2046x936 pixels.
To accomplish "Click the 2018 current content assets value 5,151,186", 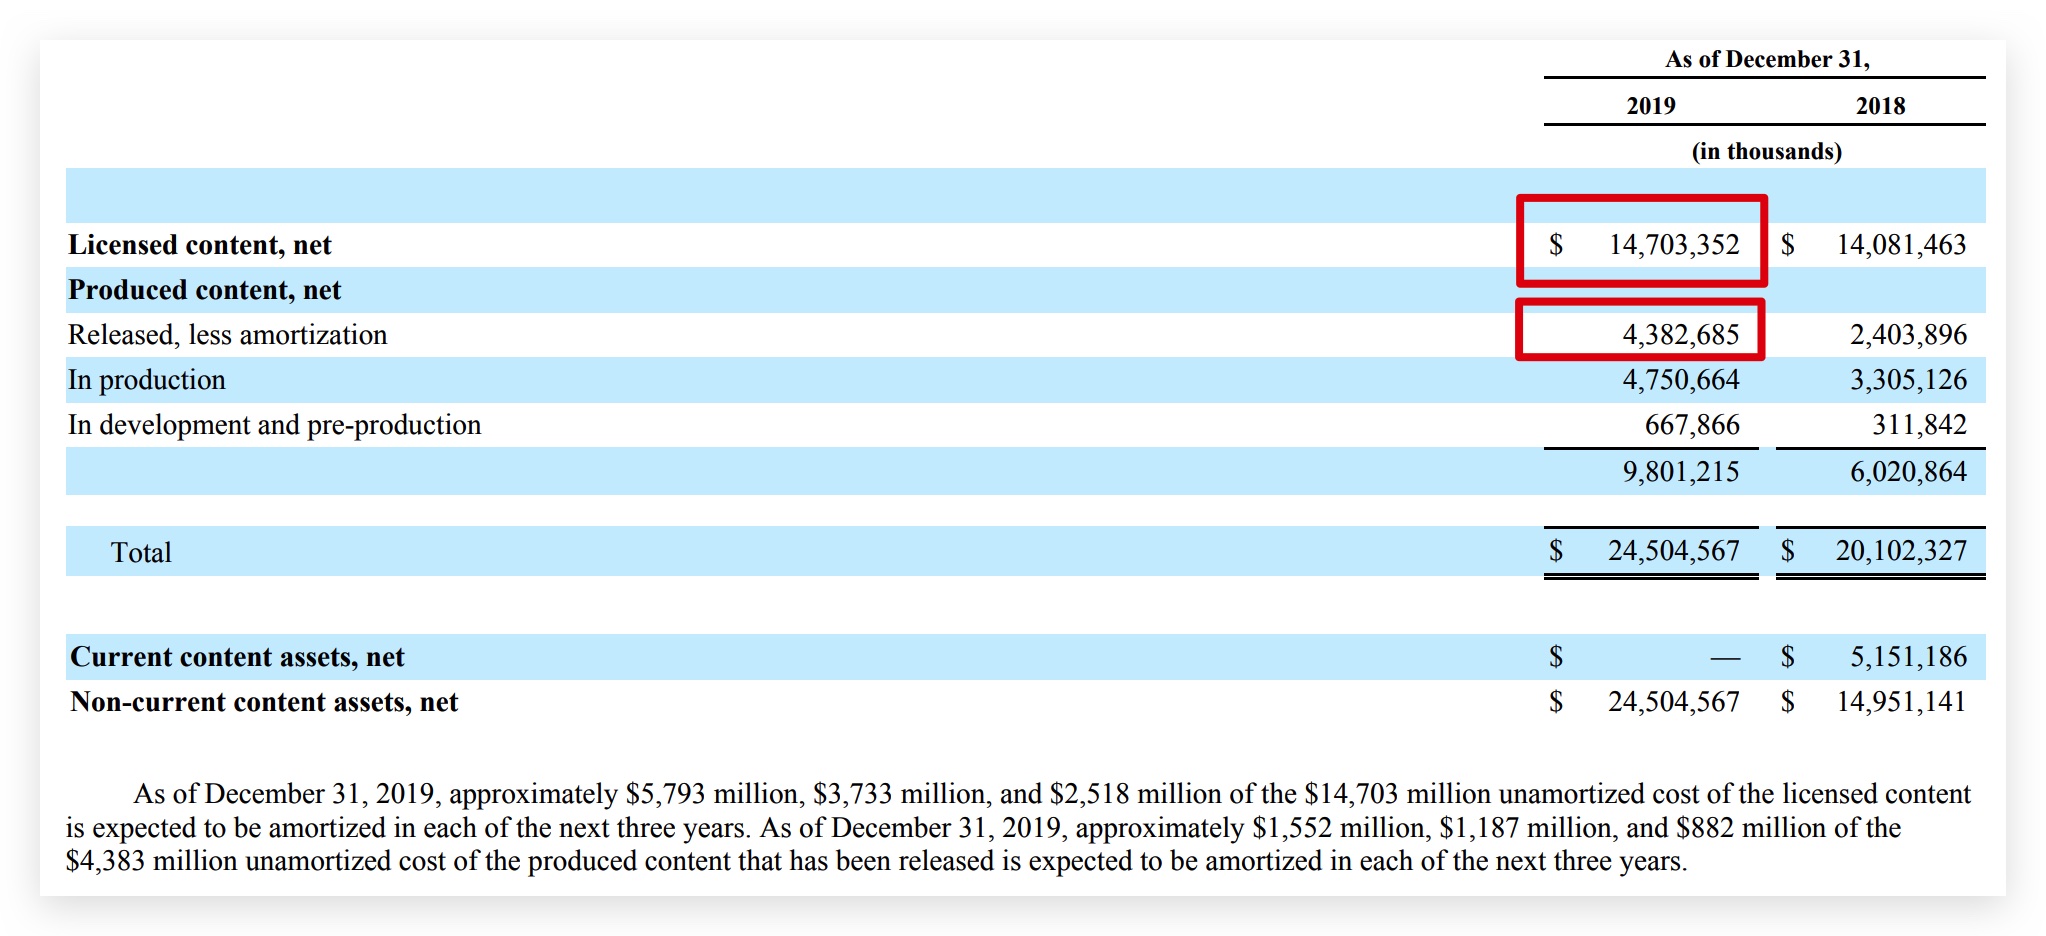I will coord(1907,657).
